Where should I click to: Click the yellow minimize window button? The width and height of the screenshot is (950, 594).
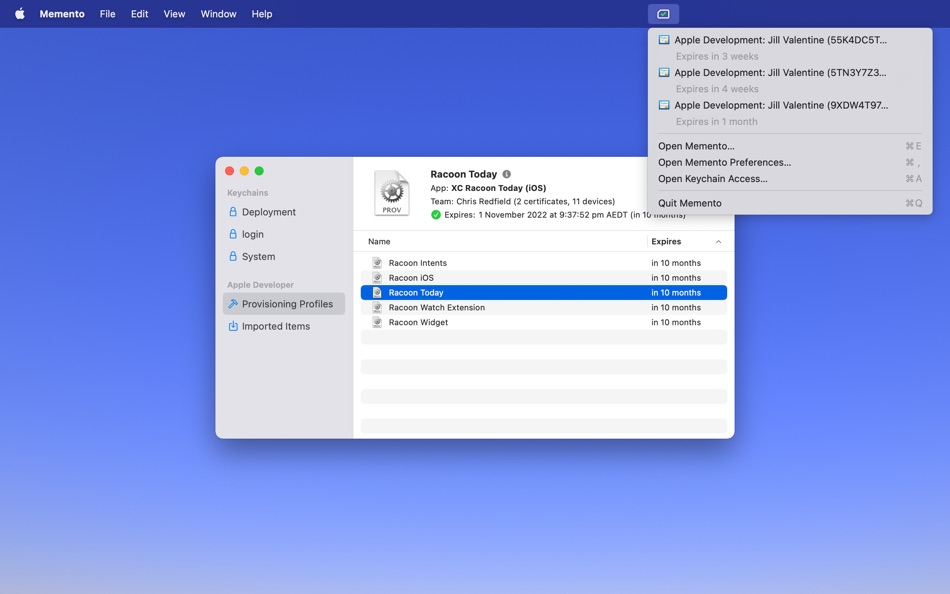244,171
